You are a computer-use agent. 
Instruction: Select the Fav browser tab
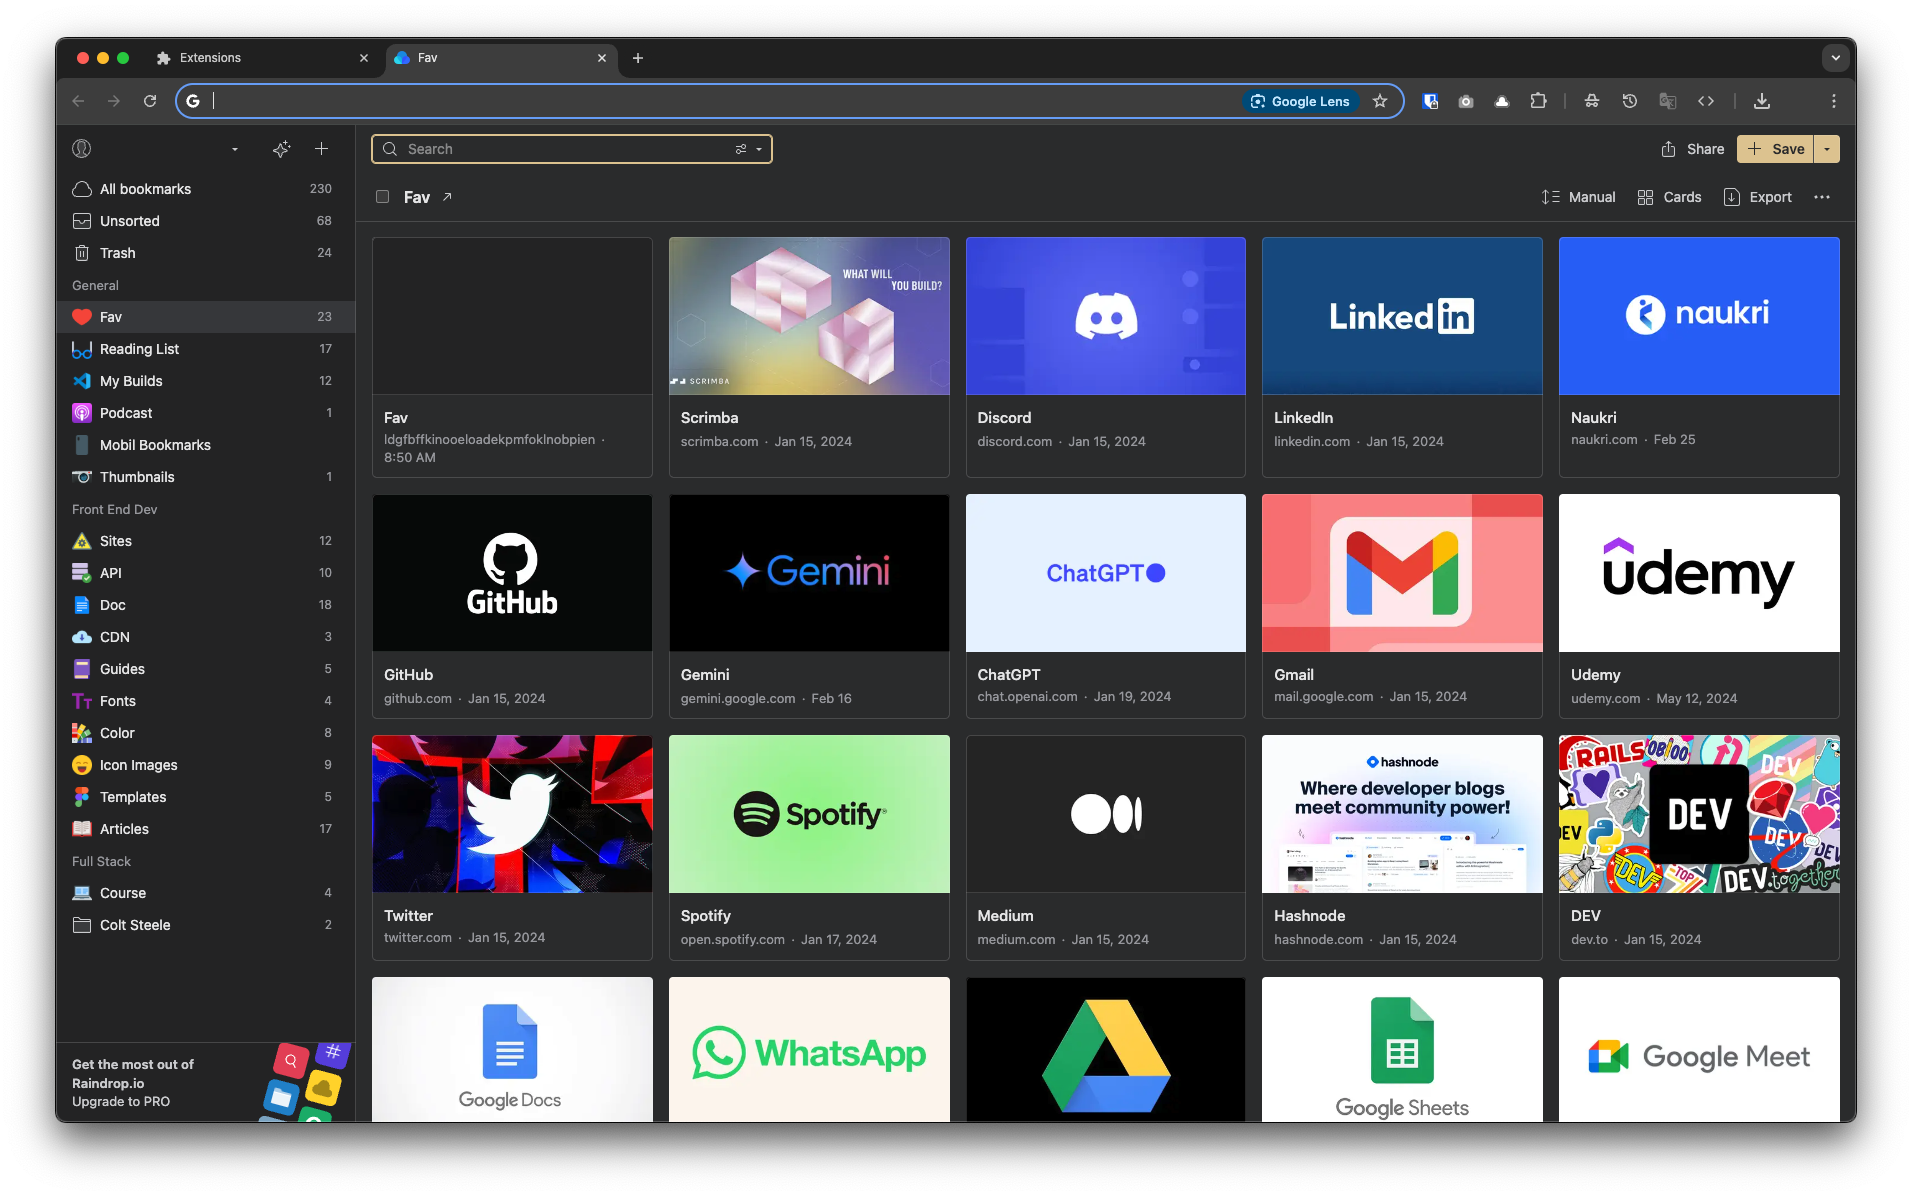[502, 58]
